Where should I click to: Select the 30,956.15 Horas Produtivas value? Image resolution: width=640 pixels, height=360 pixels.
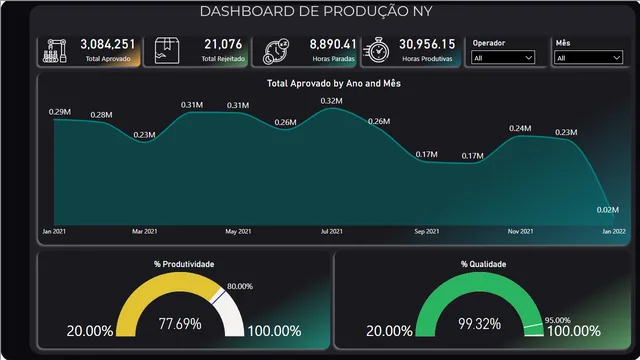(x=427, y=44)
